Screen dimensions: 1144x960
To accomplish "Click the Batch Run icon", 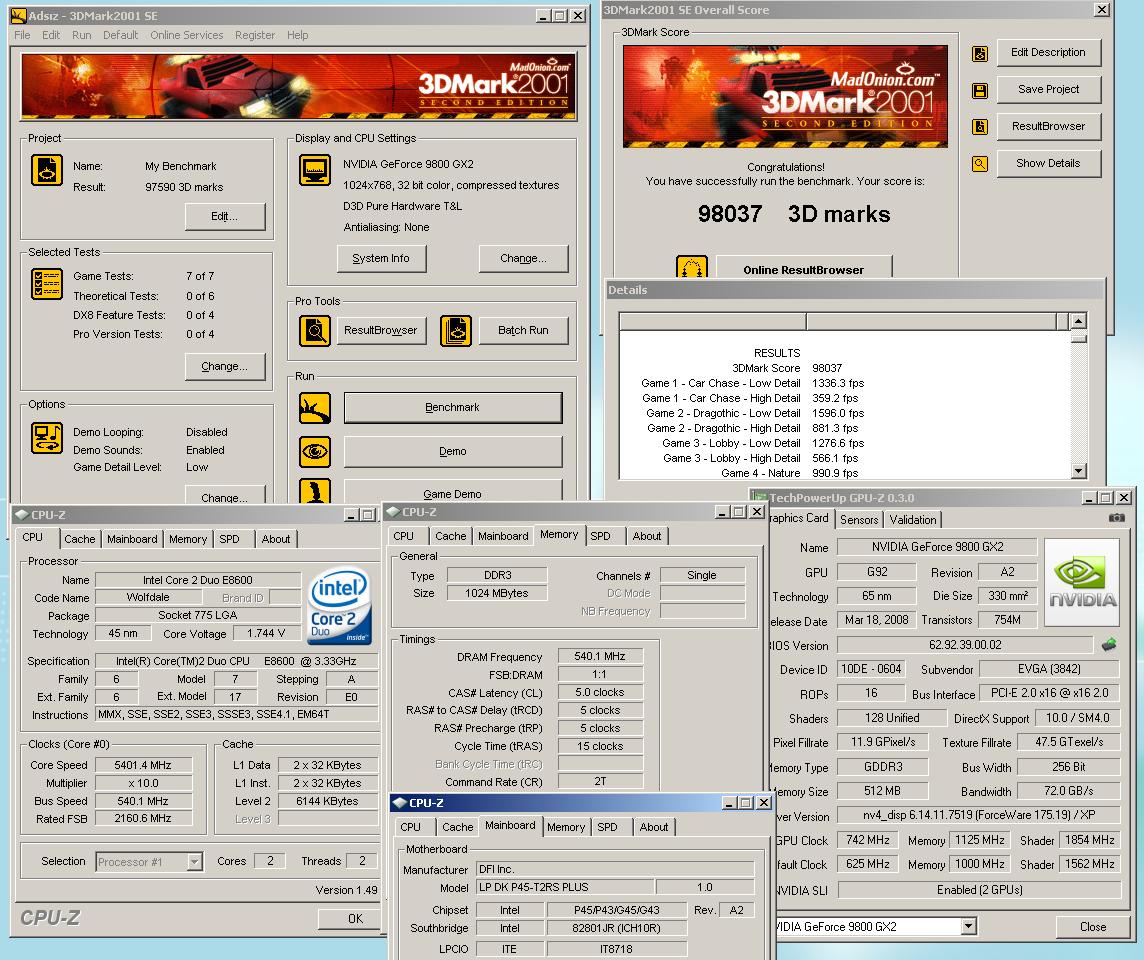I will (x=456, y=331).
